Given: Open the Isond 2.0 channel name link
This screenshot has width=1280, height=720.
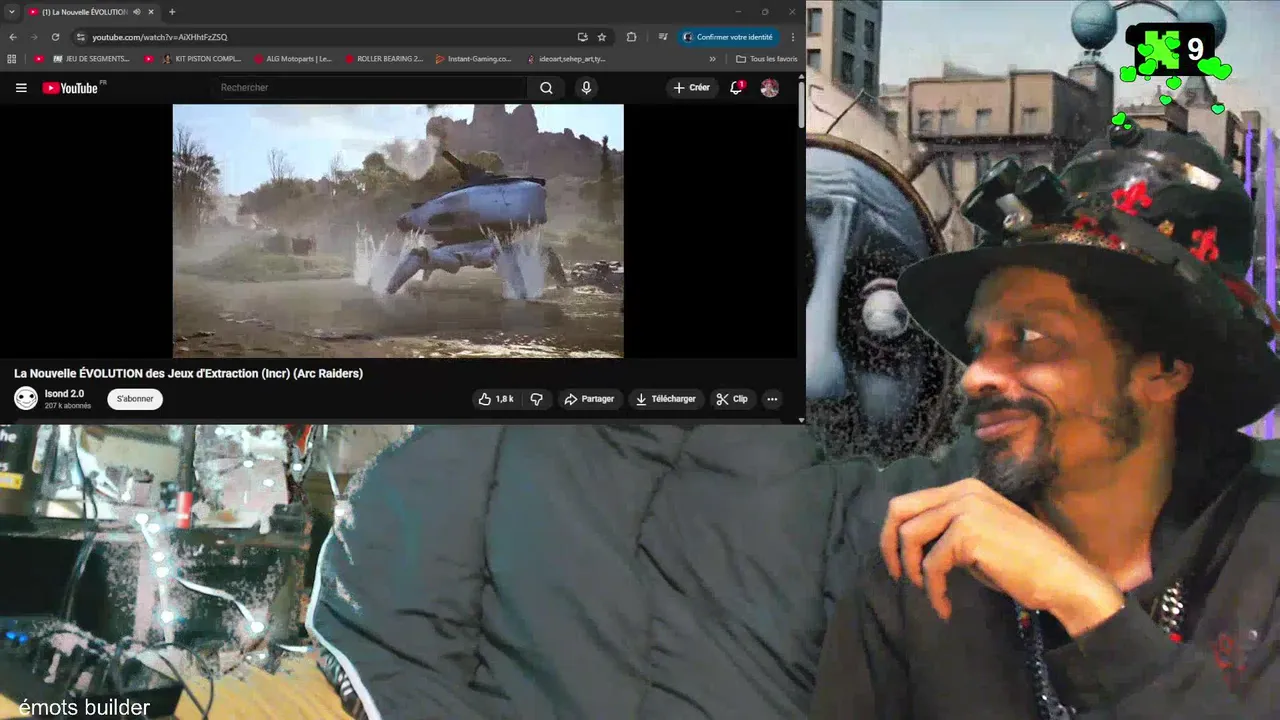Looking at the screenshot, I should [64, 394].
